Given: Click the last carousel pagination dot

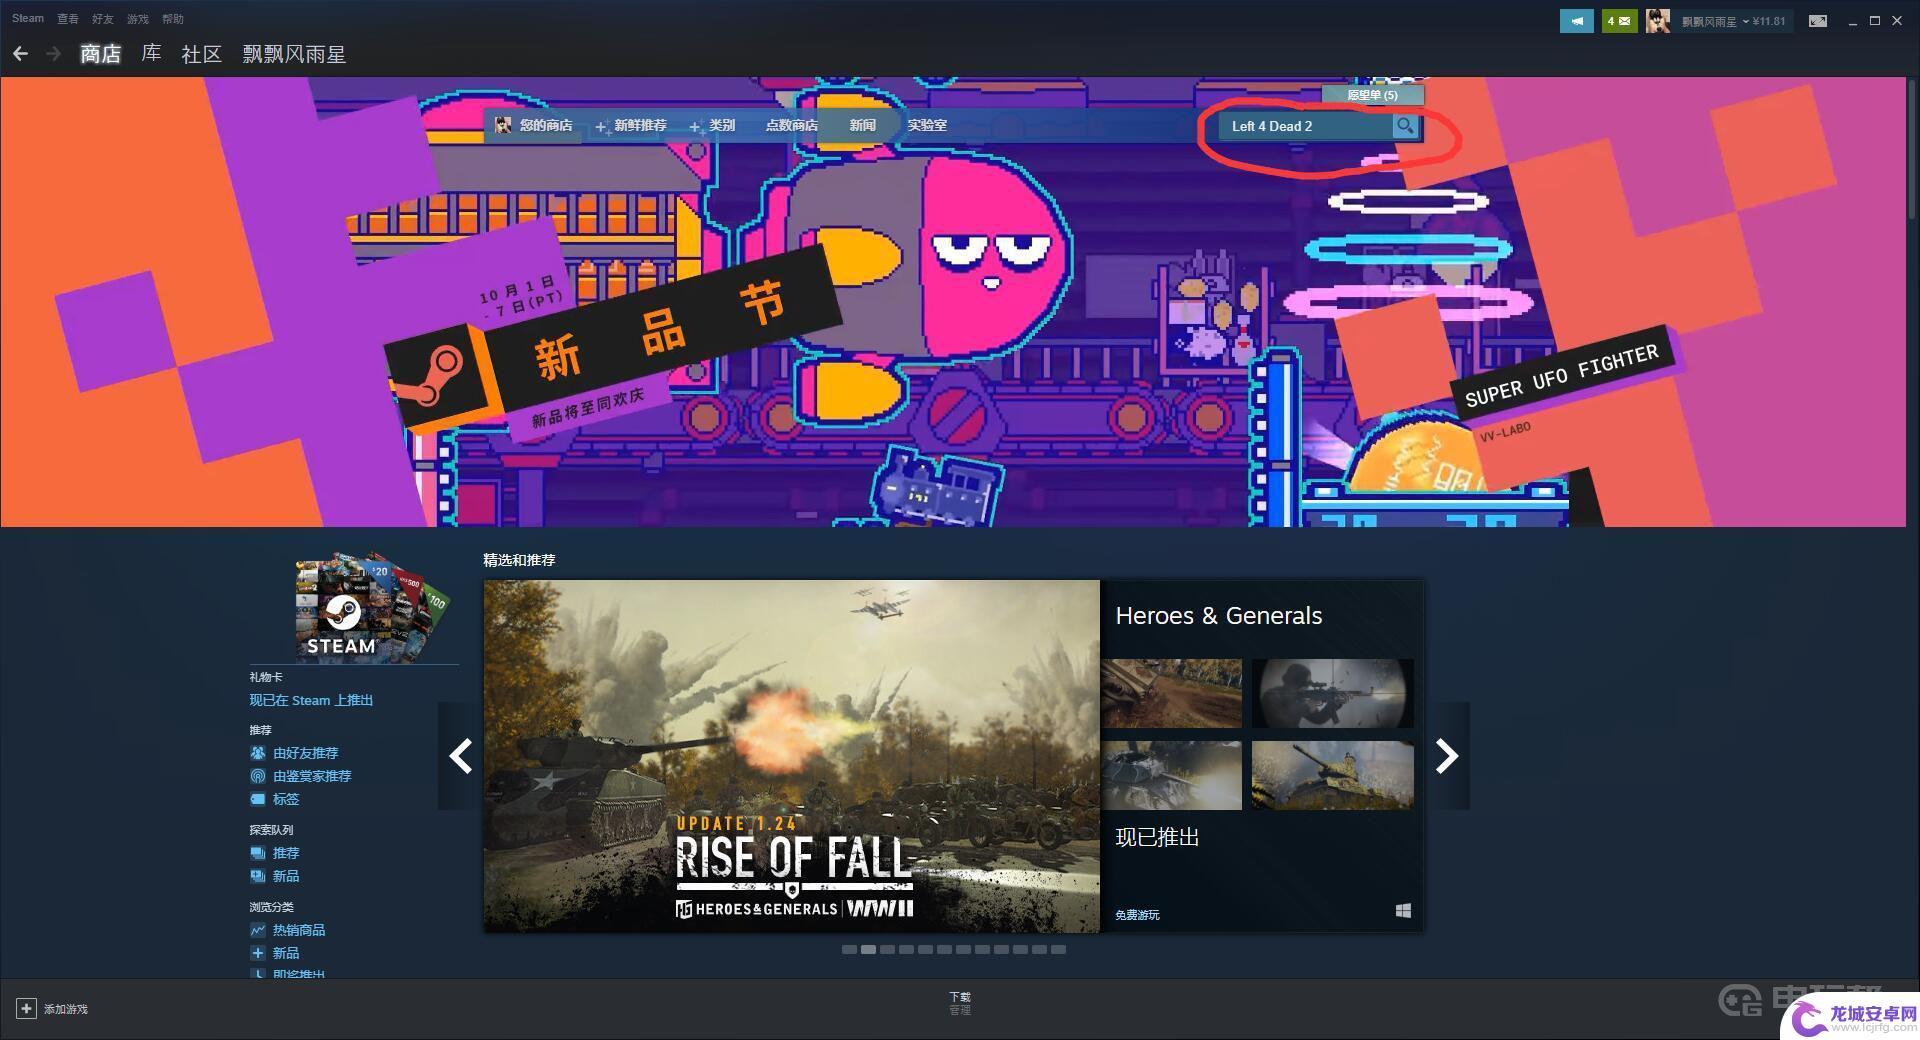Looking at the screenshot, I should 1058,949.
